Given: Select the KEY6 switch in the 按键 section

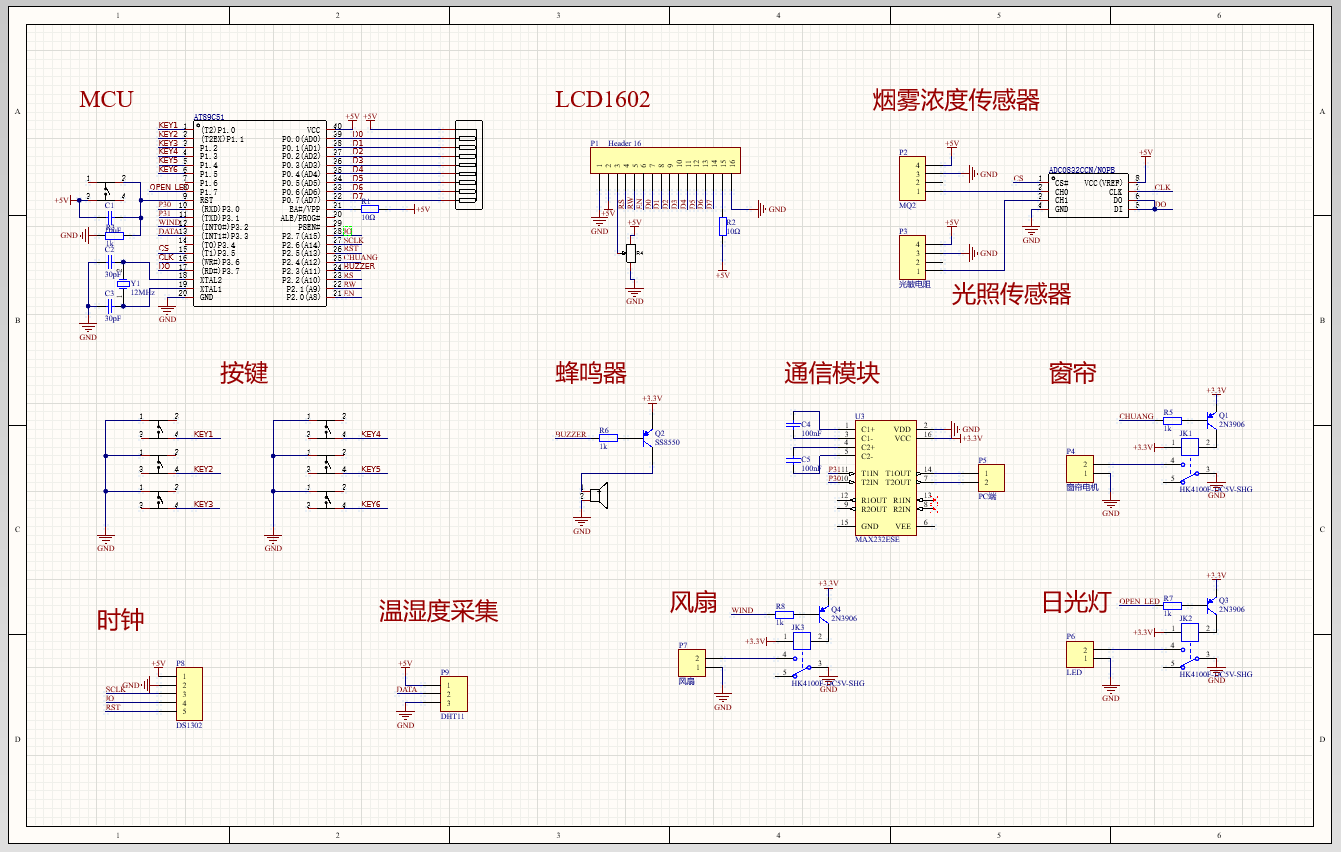Looking at the screenshot, I should point(326,498).
